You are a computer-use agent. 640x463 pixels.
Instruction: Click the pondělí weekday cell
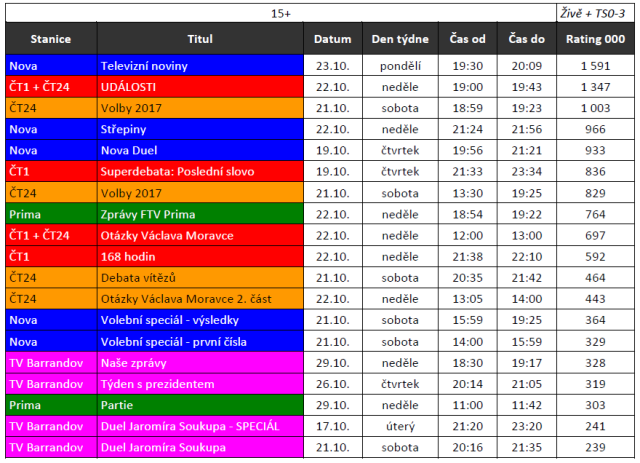(x=400, y=66)
